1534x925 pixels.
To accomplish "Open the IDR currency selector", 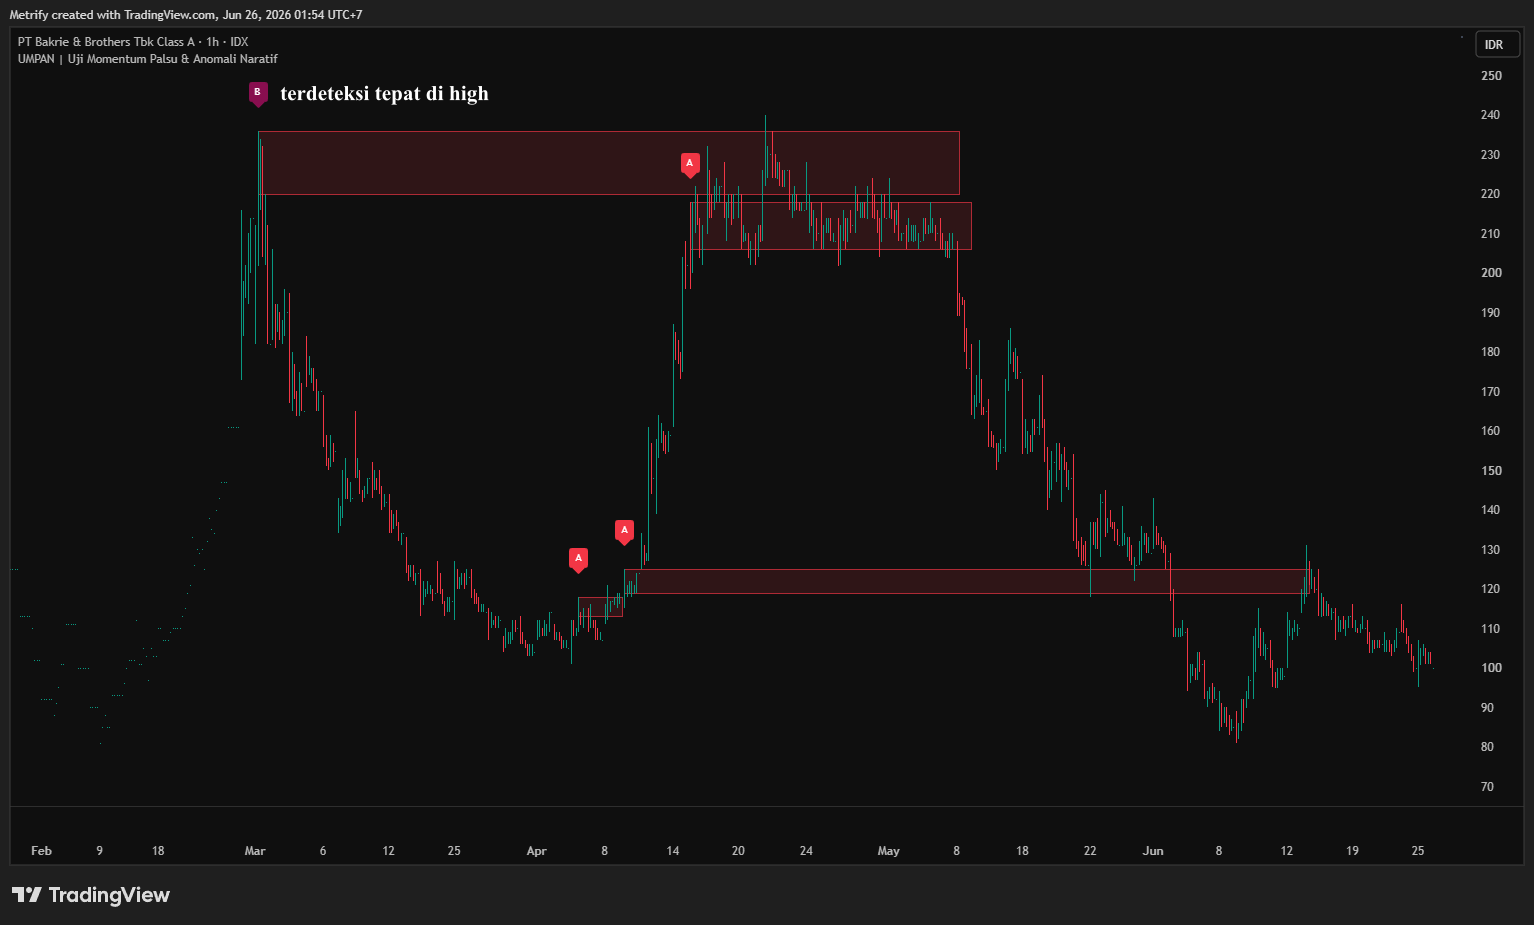I will point(1497,44).
